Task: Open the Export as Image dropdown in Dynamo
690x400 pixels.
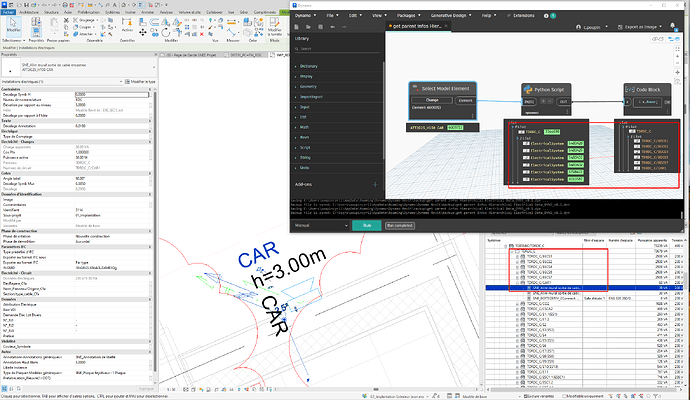Action: point(640,27)
